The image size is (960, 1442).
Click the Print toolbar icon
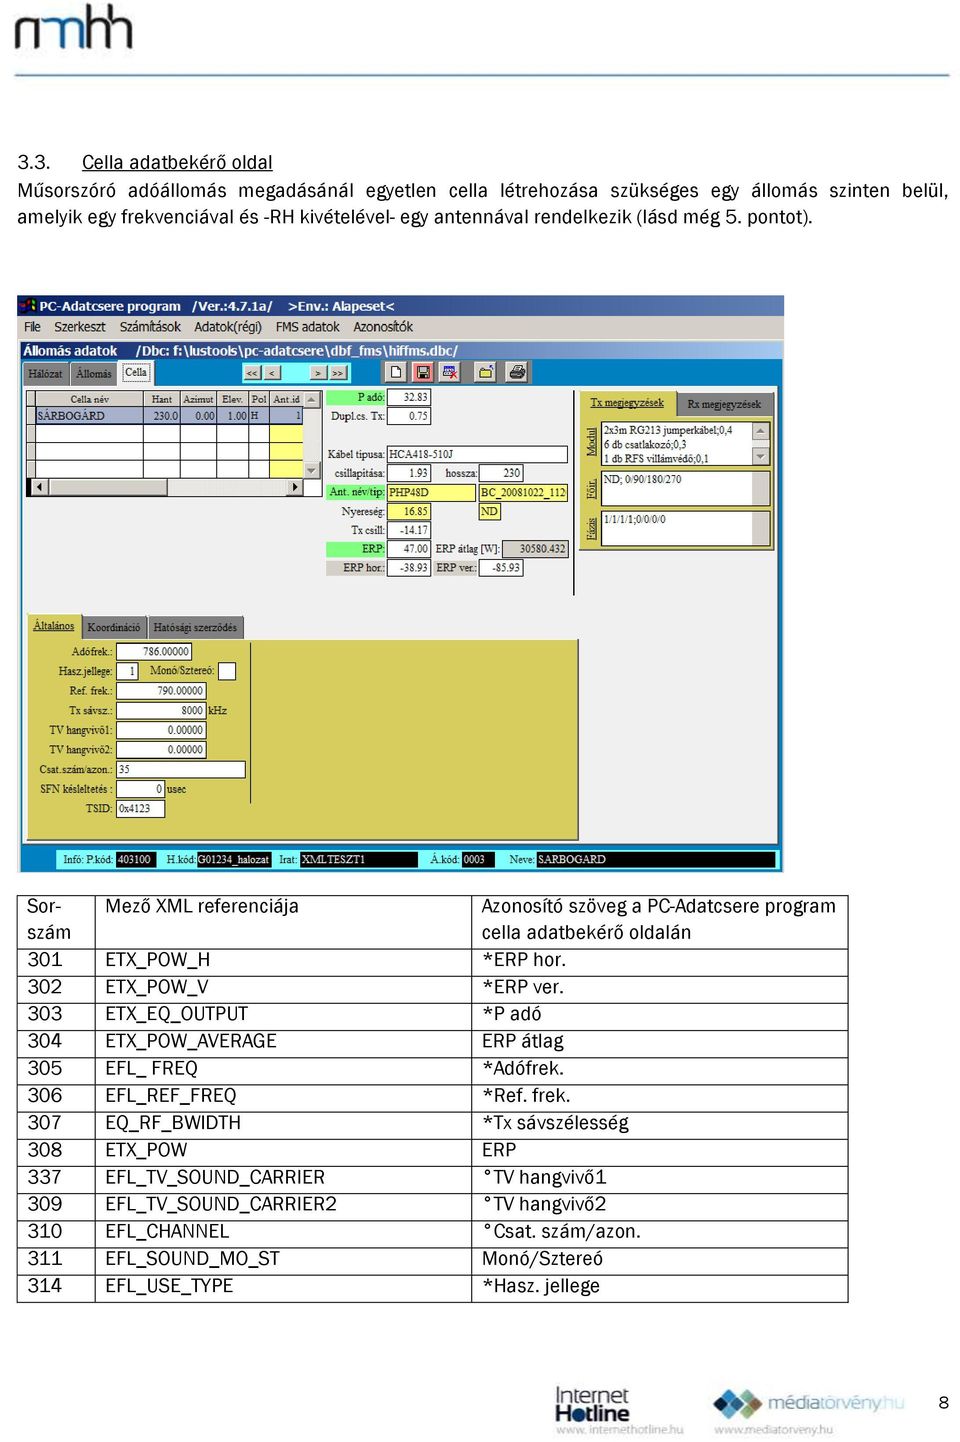point(516,372)
